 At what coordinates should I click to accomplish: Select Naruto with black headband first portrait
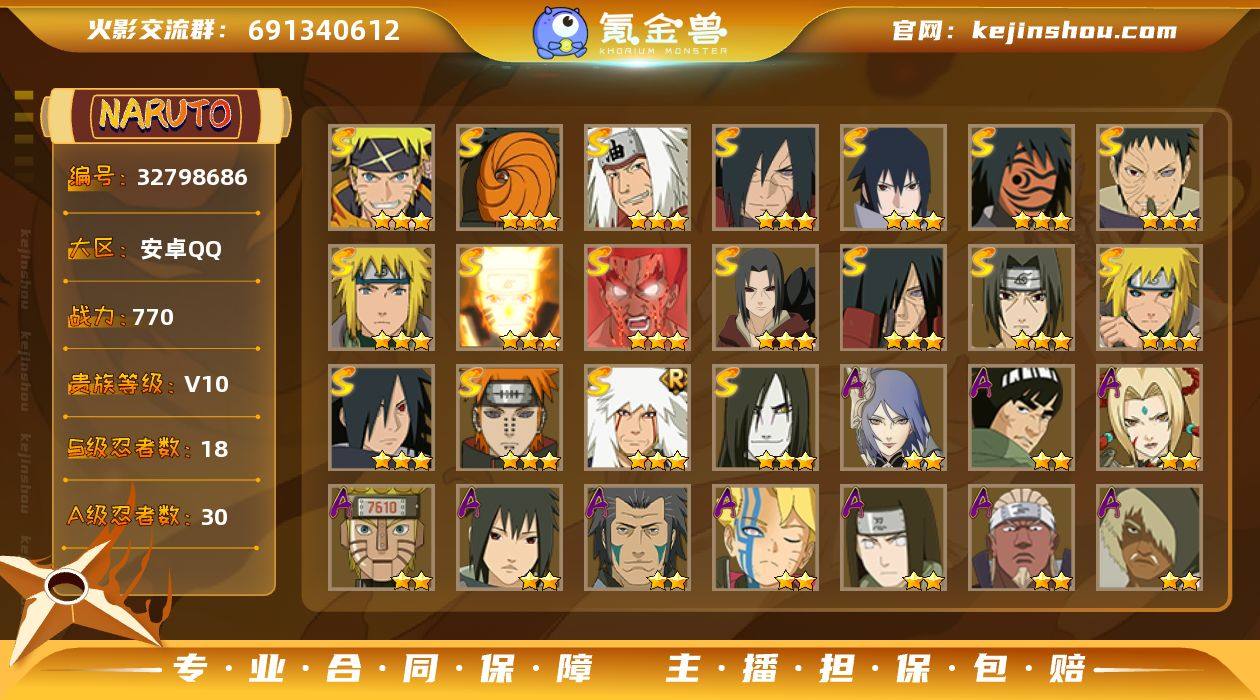pos(382,178)
